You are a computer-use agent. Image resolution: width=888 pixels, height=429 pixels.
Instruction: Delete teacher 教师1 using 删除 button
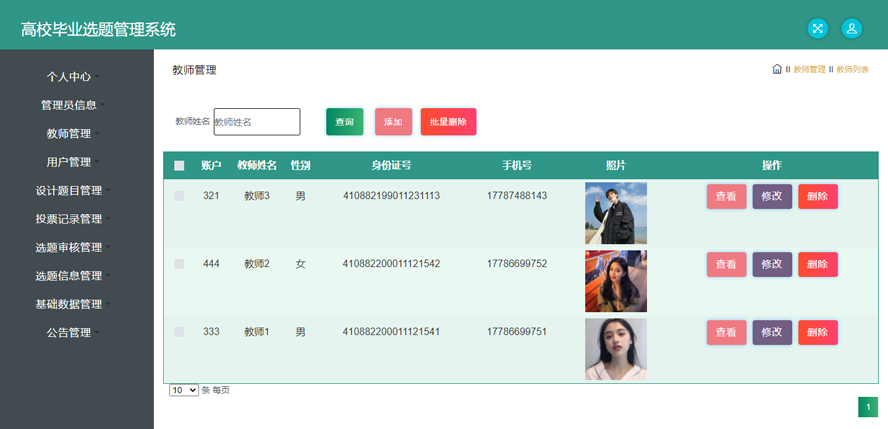tap(817, 332)
